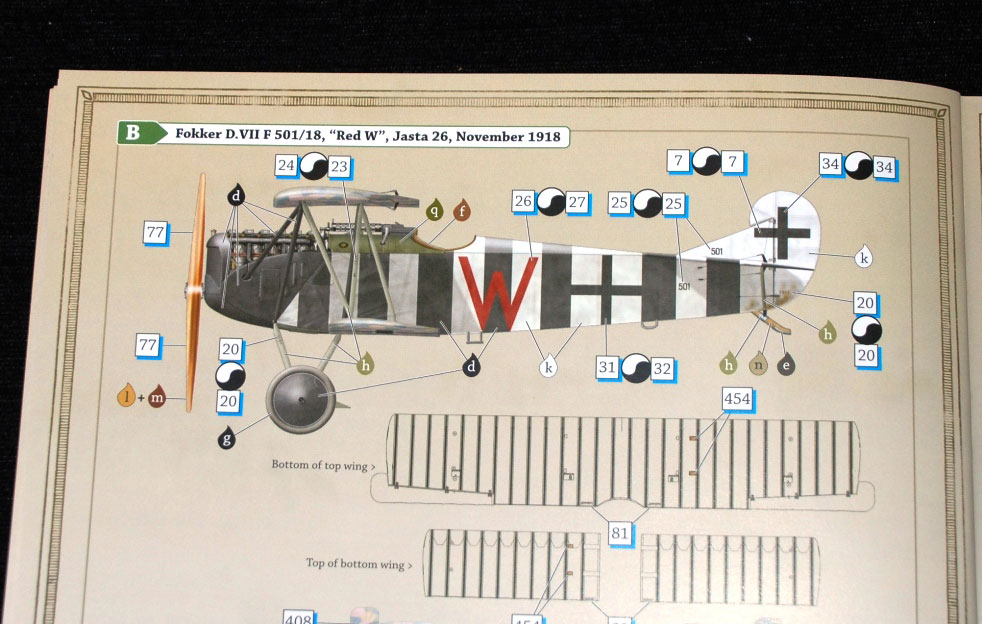This screenshot has width=982, height=624.
Task: Click decal number 454 above the top wing
Action: (x=736, y=400)
